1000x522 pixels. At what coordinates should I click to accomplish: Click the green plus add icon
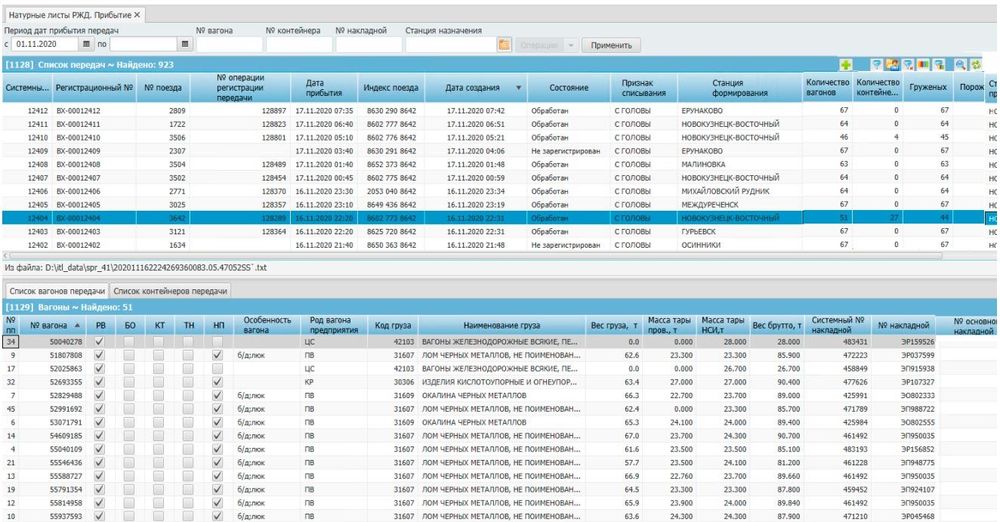pyautogui.click(x=845, y=65)
